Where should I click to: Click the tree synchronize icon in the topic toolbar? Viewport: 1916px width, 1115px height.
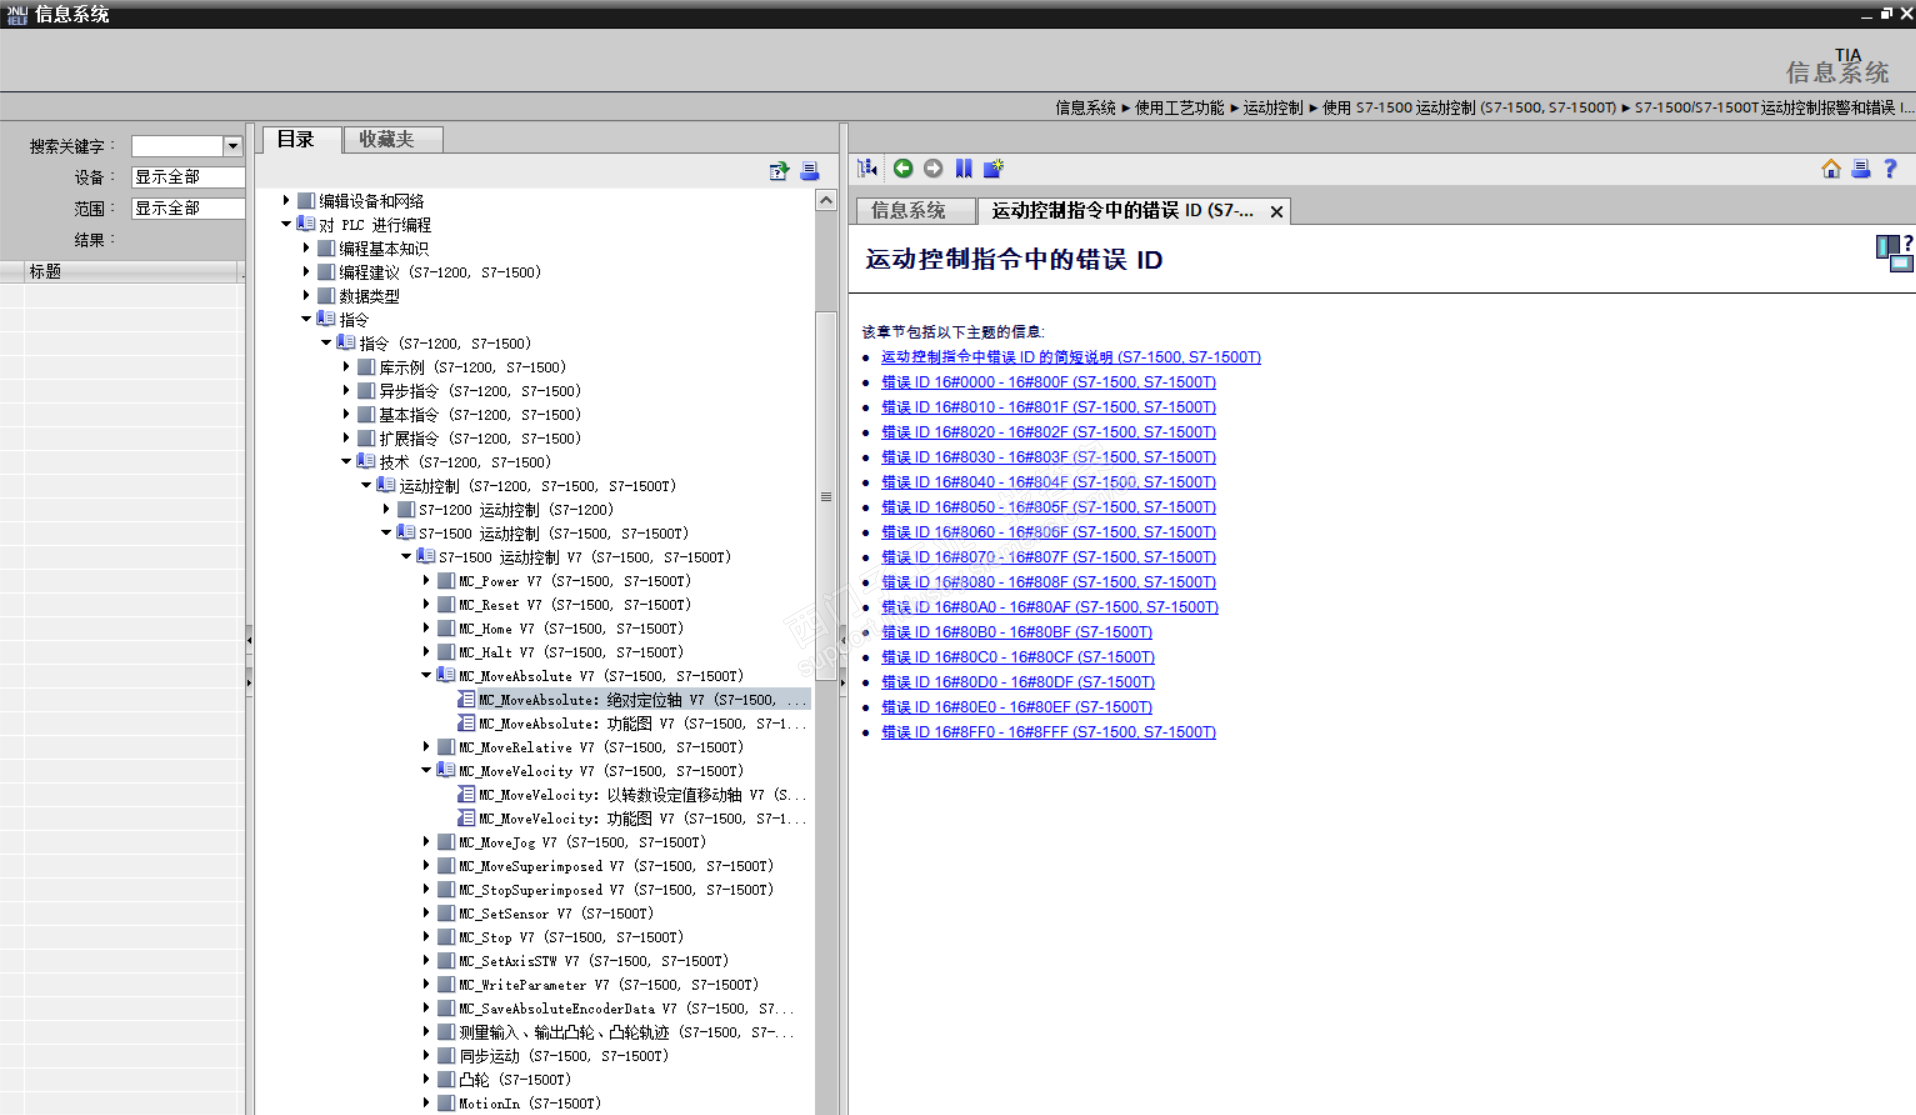867,168
